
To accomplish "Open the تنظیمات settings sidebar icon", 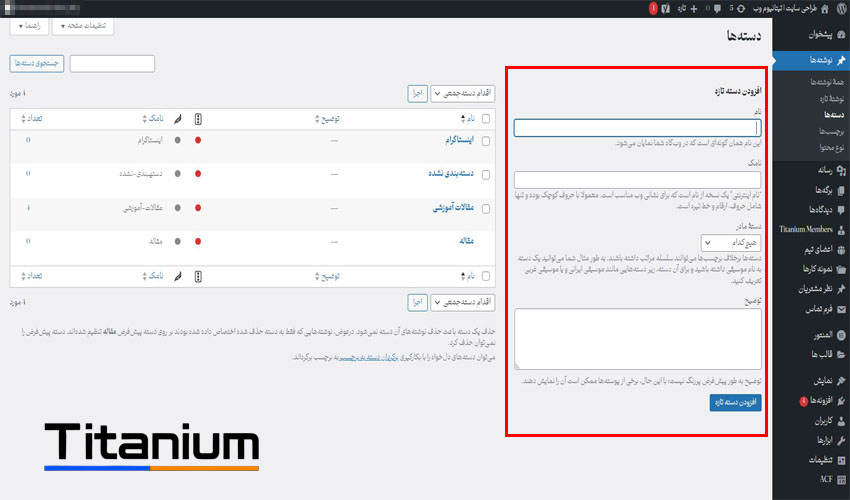I will click(841, 460).
